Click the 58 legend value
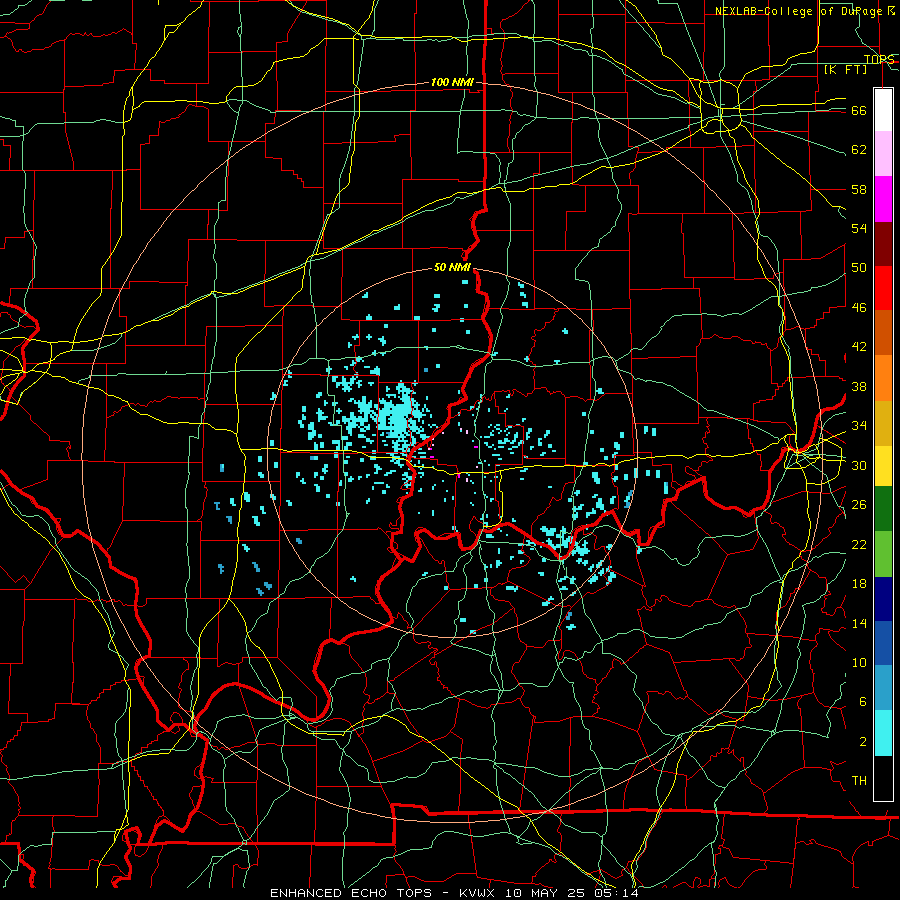 coord(859,189)
